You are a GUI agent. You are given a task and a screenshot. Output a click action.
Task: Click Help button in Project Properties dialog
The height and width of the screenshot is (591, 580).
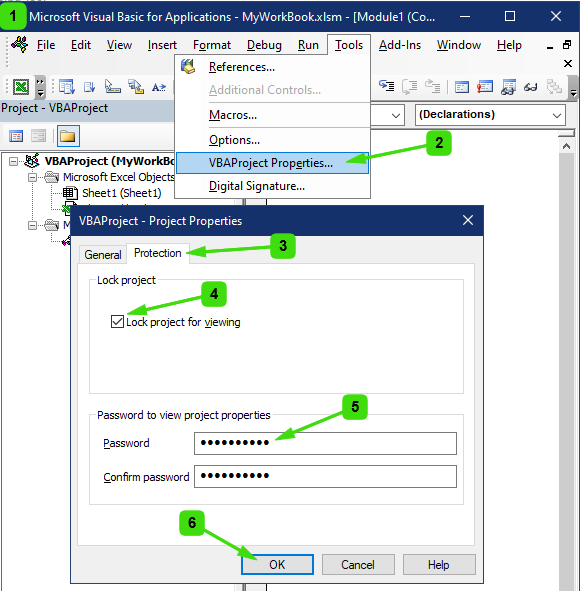[x=439, y=565]
